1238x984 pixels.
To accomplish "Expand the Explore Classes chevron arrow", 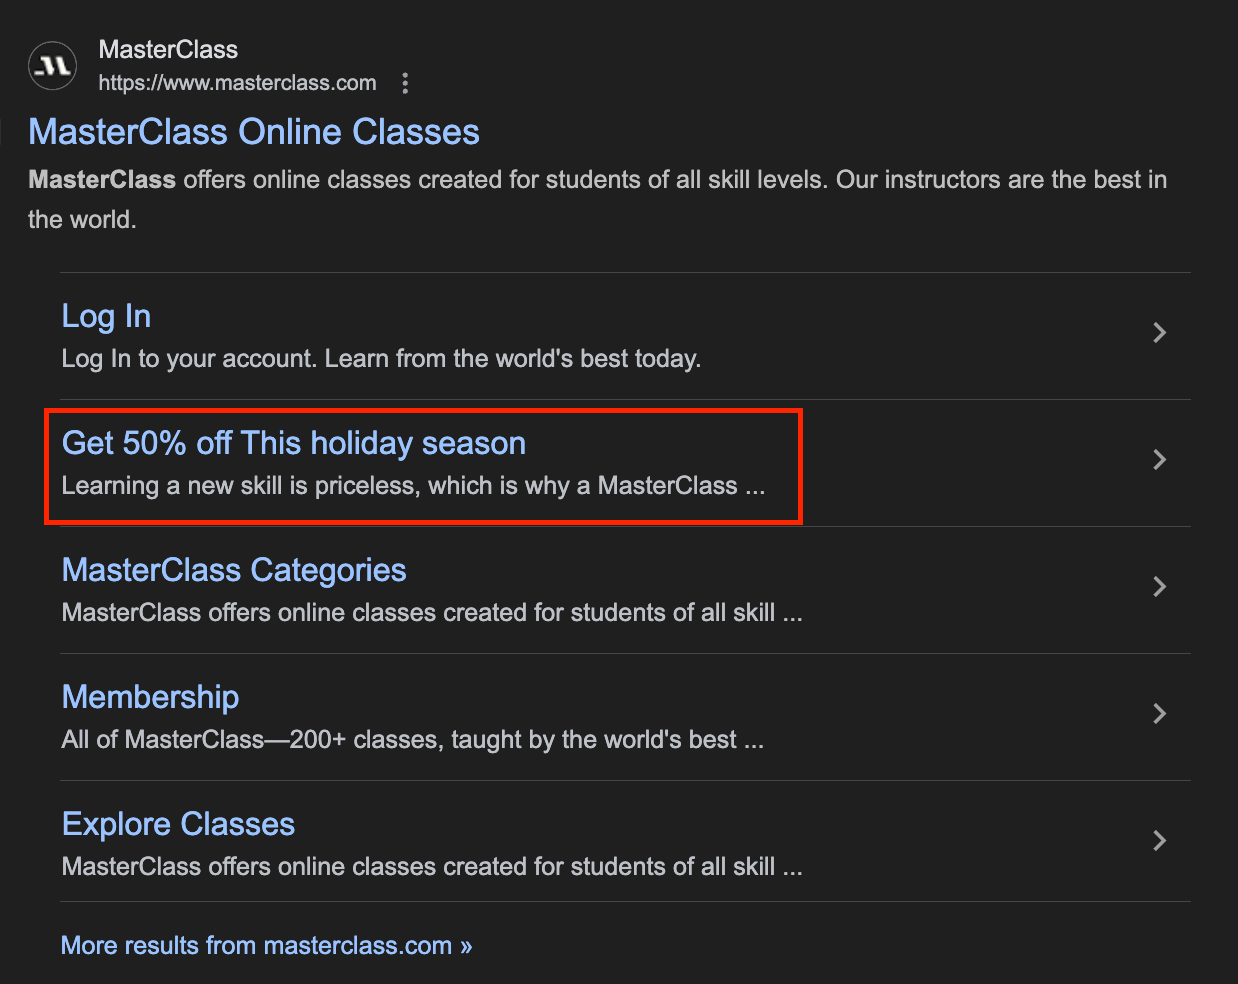I will (1159, 841).
